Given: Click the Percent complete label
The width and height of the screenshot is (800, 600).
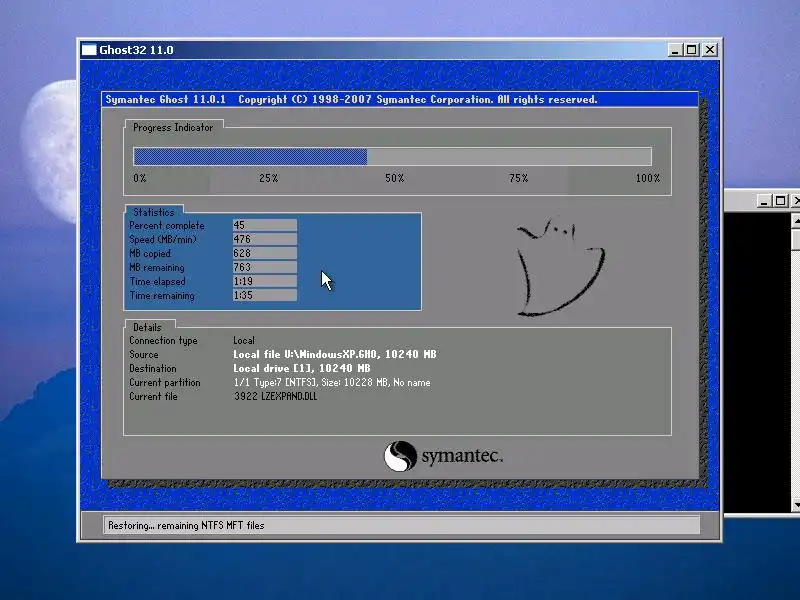Looking at the screenshot, I should (166, 226).
